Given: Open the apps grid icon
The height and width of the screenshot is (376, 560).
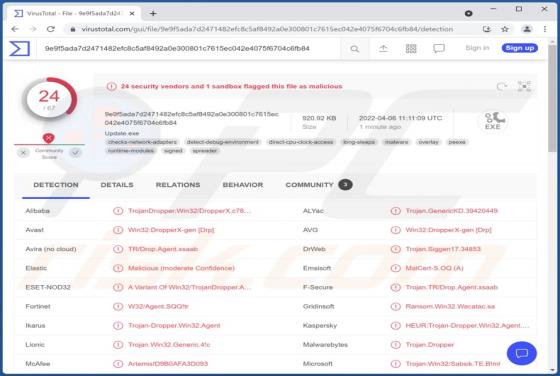Looking at the screenshot, I should (411, 49).
